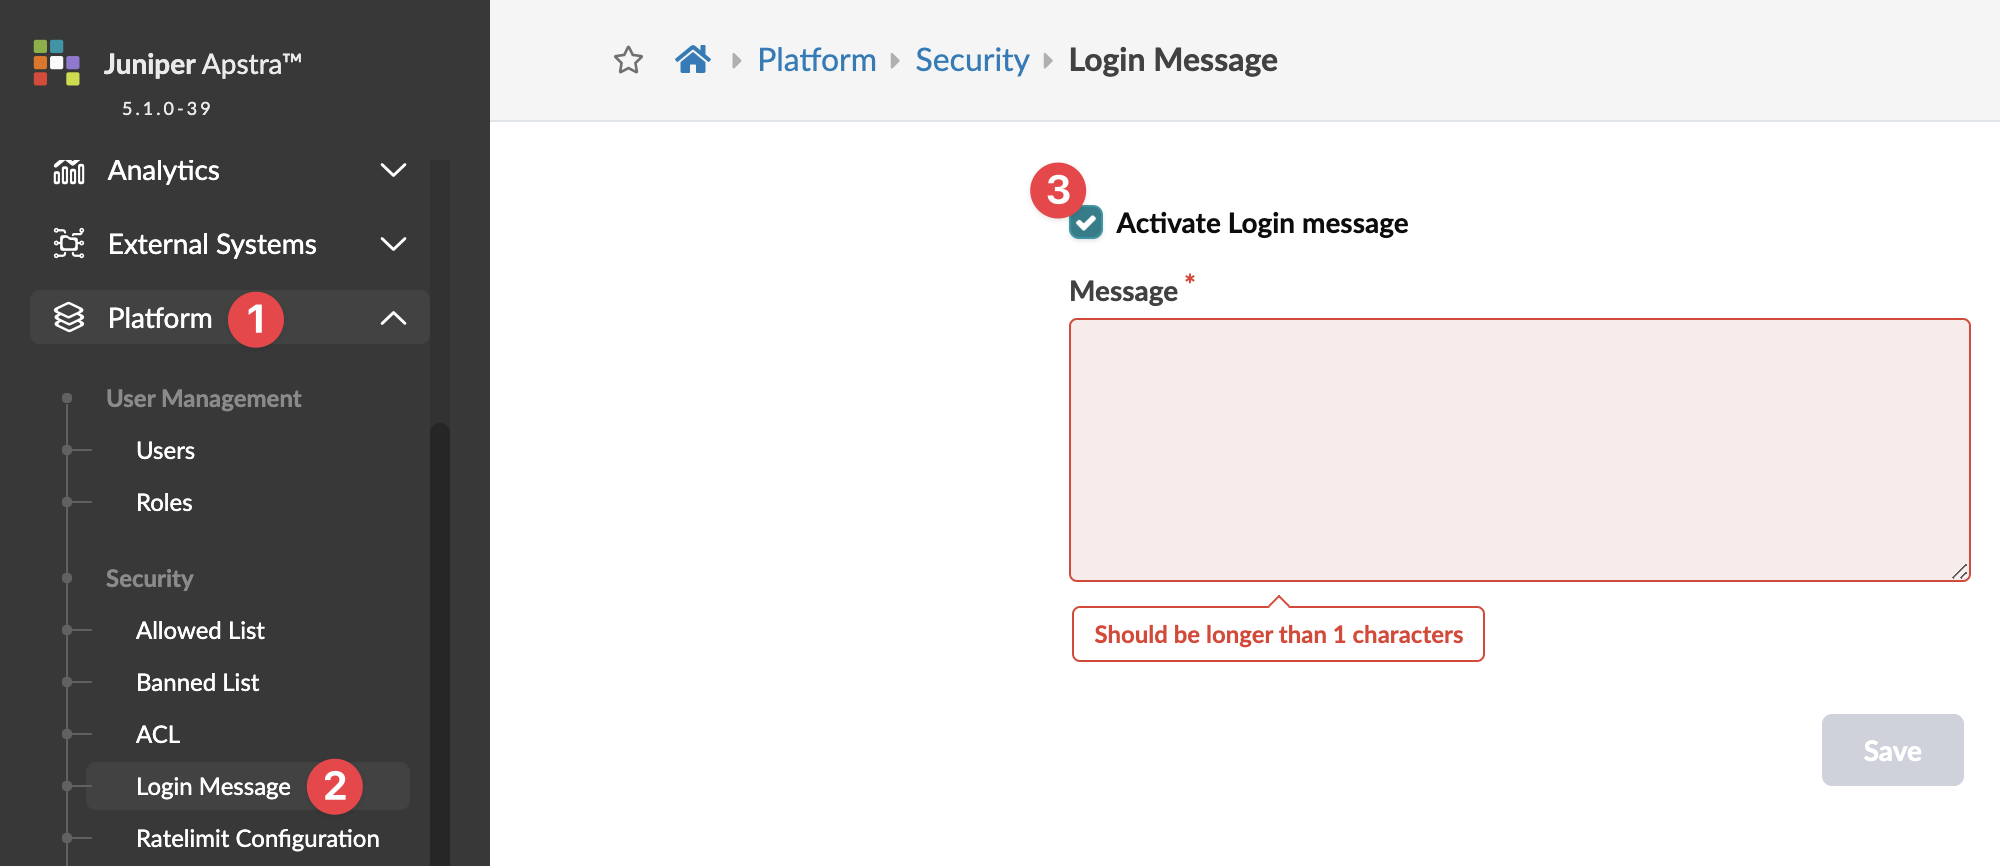
Task: Click the Analytics chart icon
Action: pos(69,171)
